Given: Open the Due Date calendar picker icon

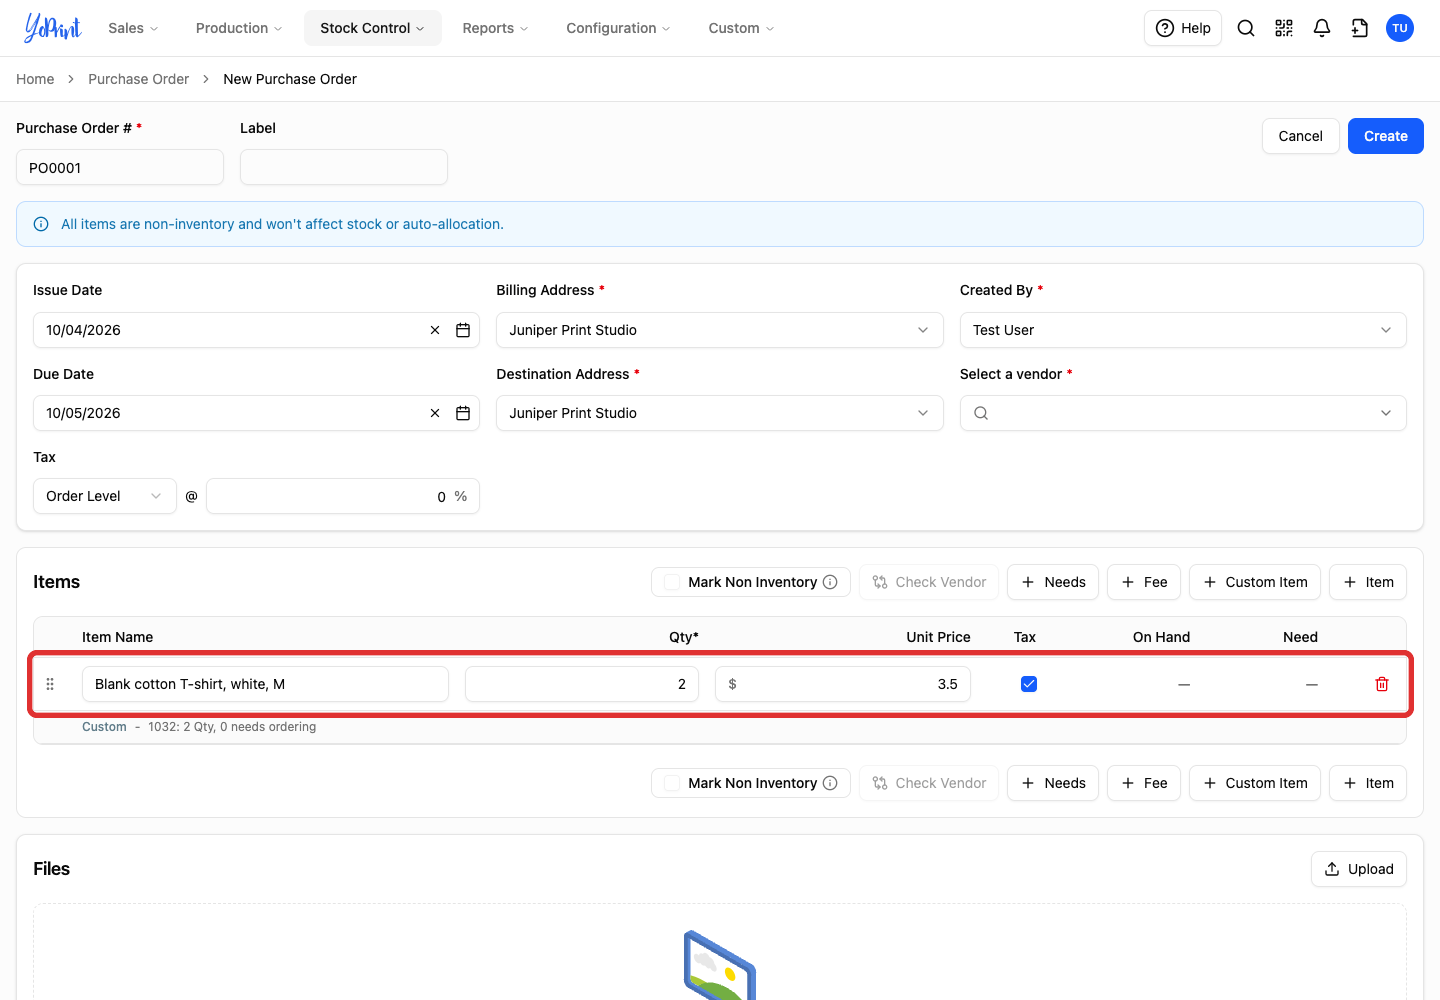Looking at the screenshot, I should (x=463, y=413).
